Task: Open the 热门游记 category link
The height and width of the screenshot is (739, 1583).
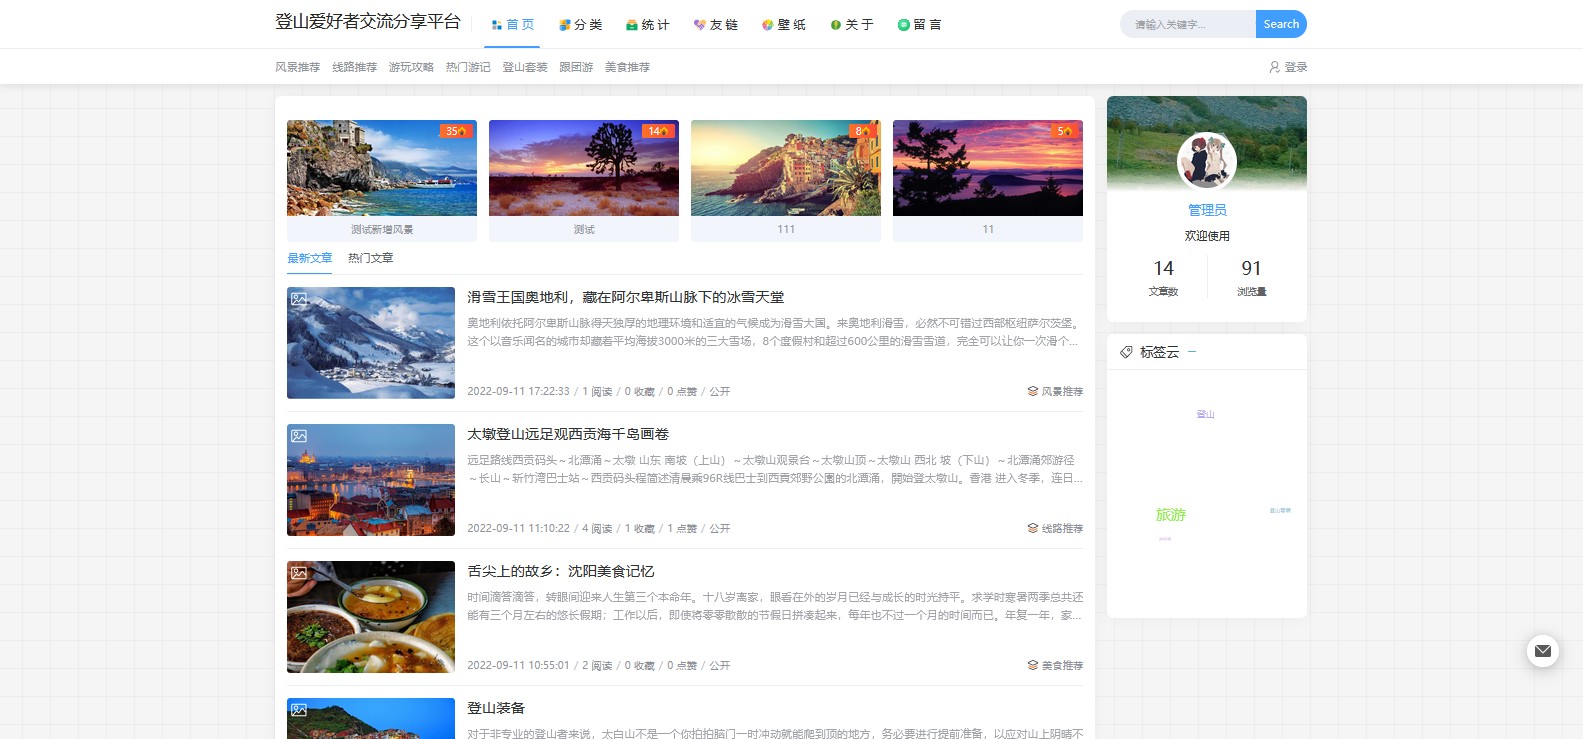Action: tap(468, 67)
